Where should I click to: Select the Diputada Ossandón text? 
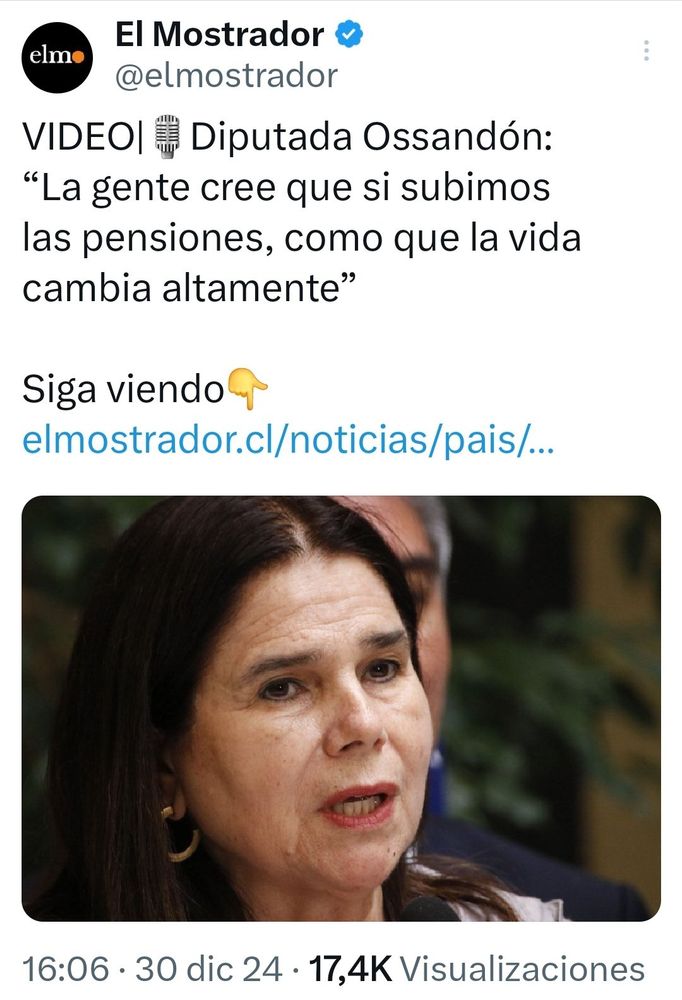(371, 136)
